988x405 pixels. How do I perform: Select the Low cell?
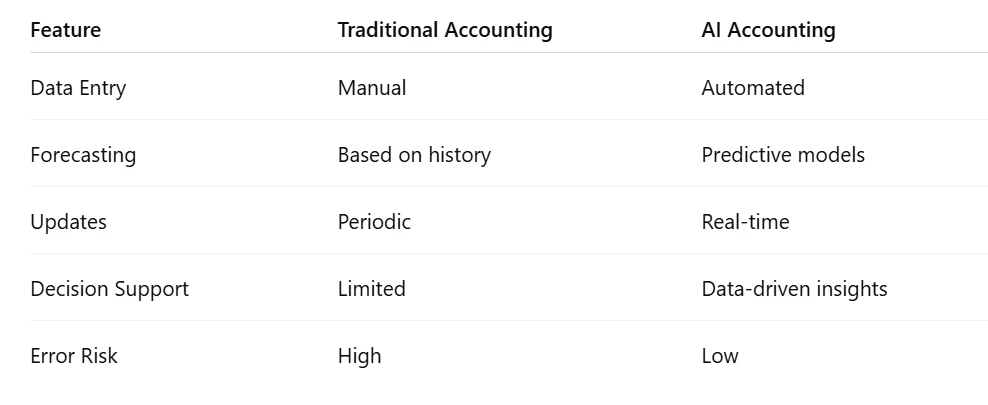pyautogui.click(x=720, y=356)
